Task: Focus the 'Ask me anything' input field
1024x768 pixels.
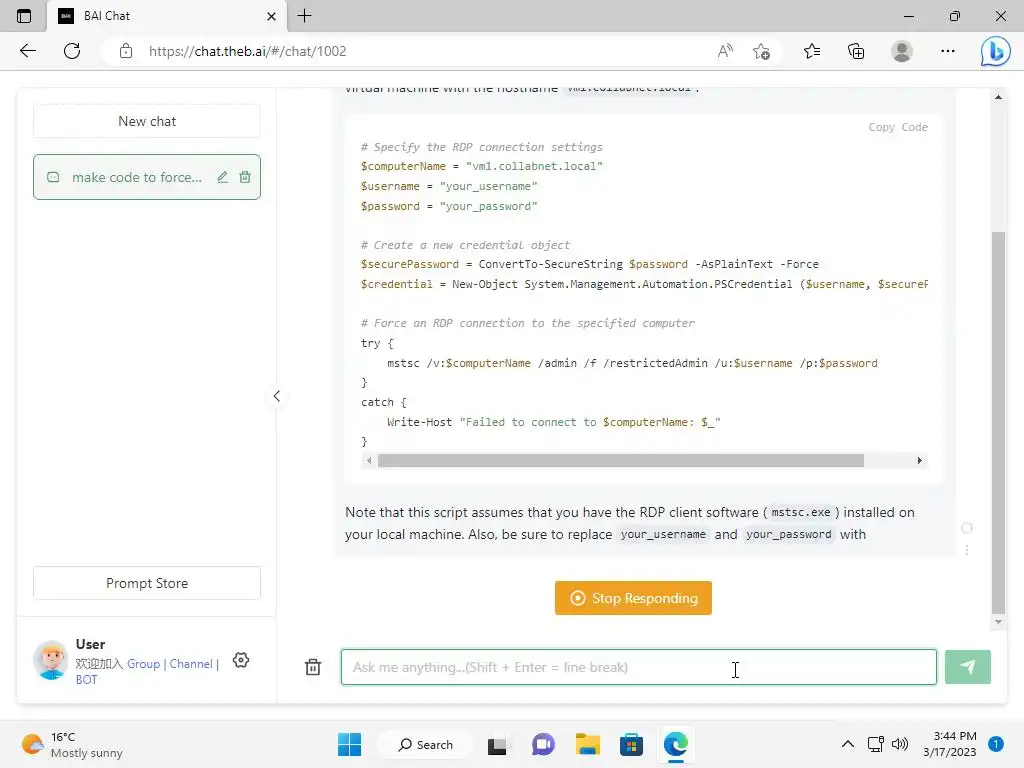Action: point(639,667)
